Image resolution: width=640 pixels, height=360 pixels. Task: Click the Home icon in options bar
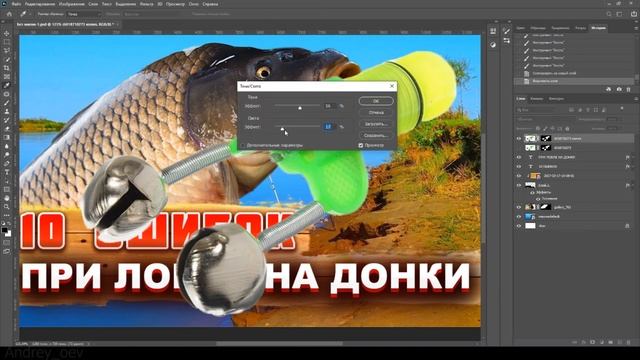[9, 14]
